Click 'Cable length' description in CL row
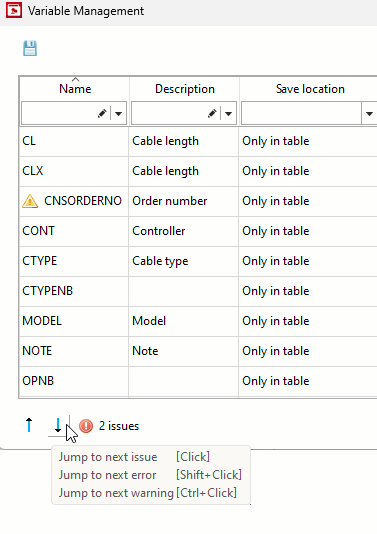Image resolution: width=377 pixels, height=534 pixels. [x=184, y=141]
